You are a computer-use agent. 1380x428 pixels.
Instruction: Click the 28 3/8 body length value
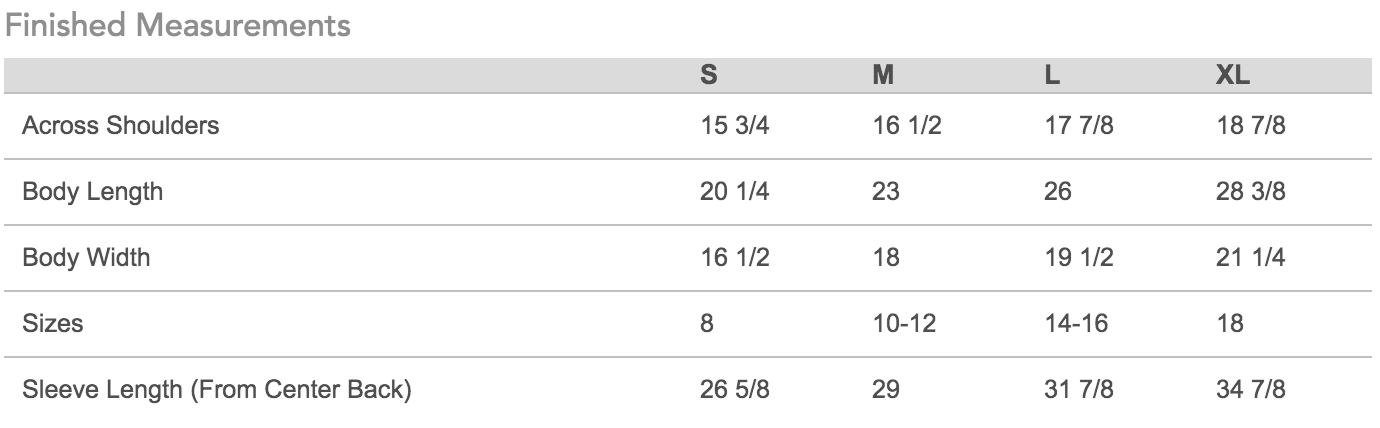pyautogui.click(x=1250, y=191)
